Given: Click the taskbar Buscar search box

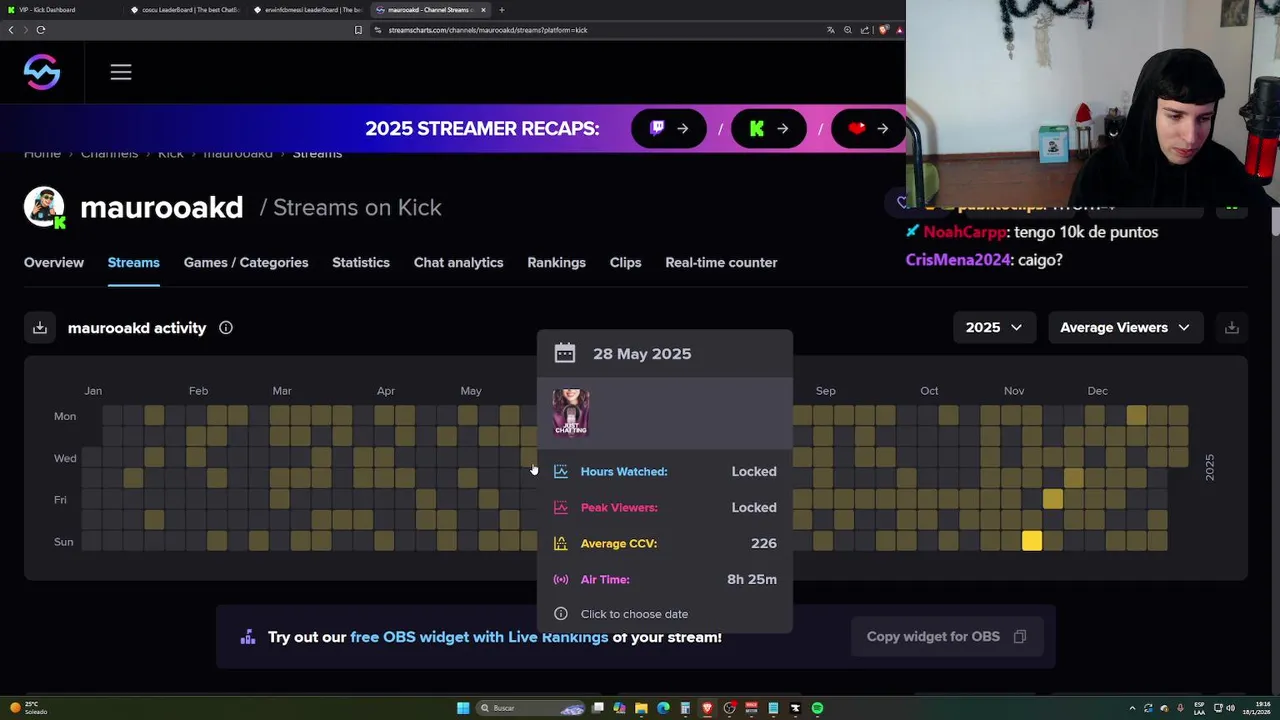Looking at the screenshot, I should point(530,708).
